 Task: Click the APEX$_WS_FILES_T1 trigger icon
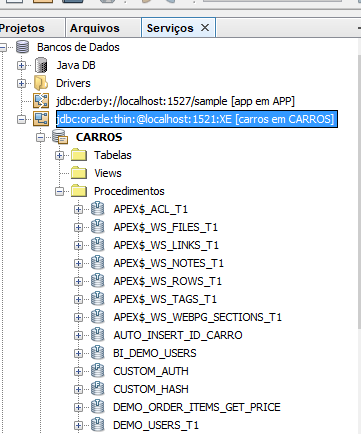click(x=98, y=227)
